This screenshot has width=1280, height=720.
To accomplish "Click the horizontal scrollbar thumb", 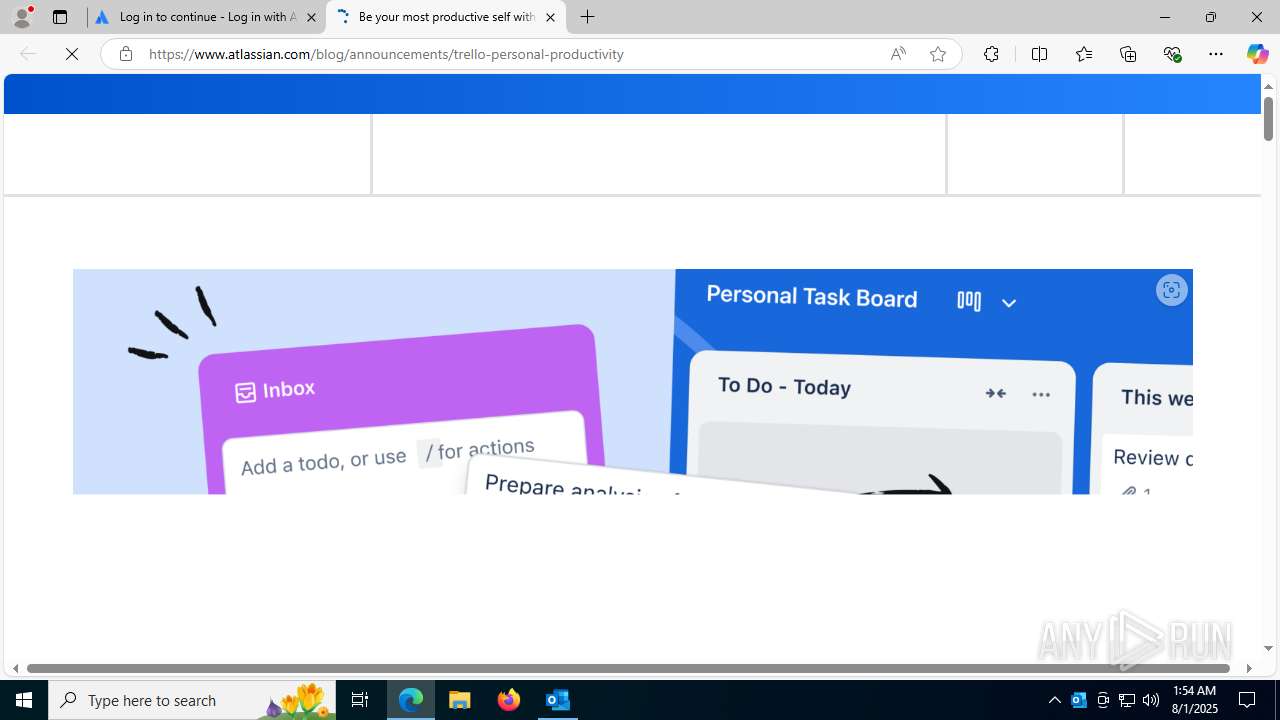I will (x=628, y=668).
